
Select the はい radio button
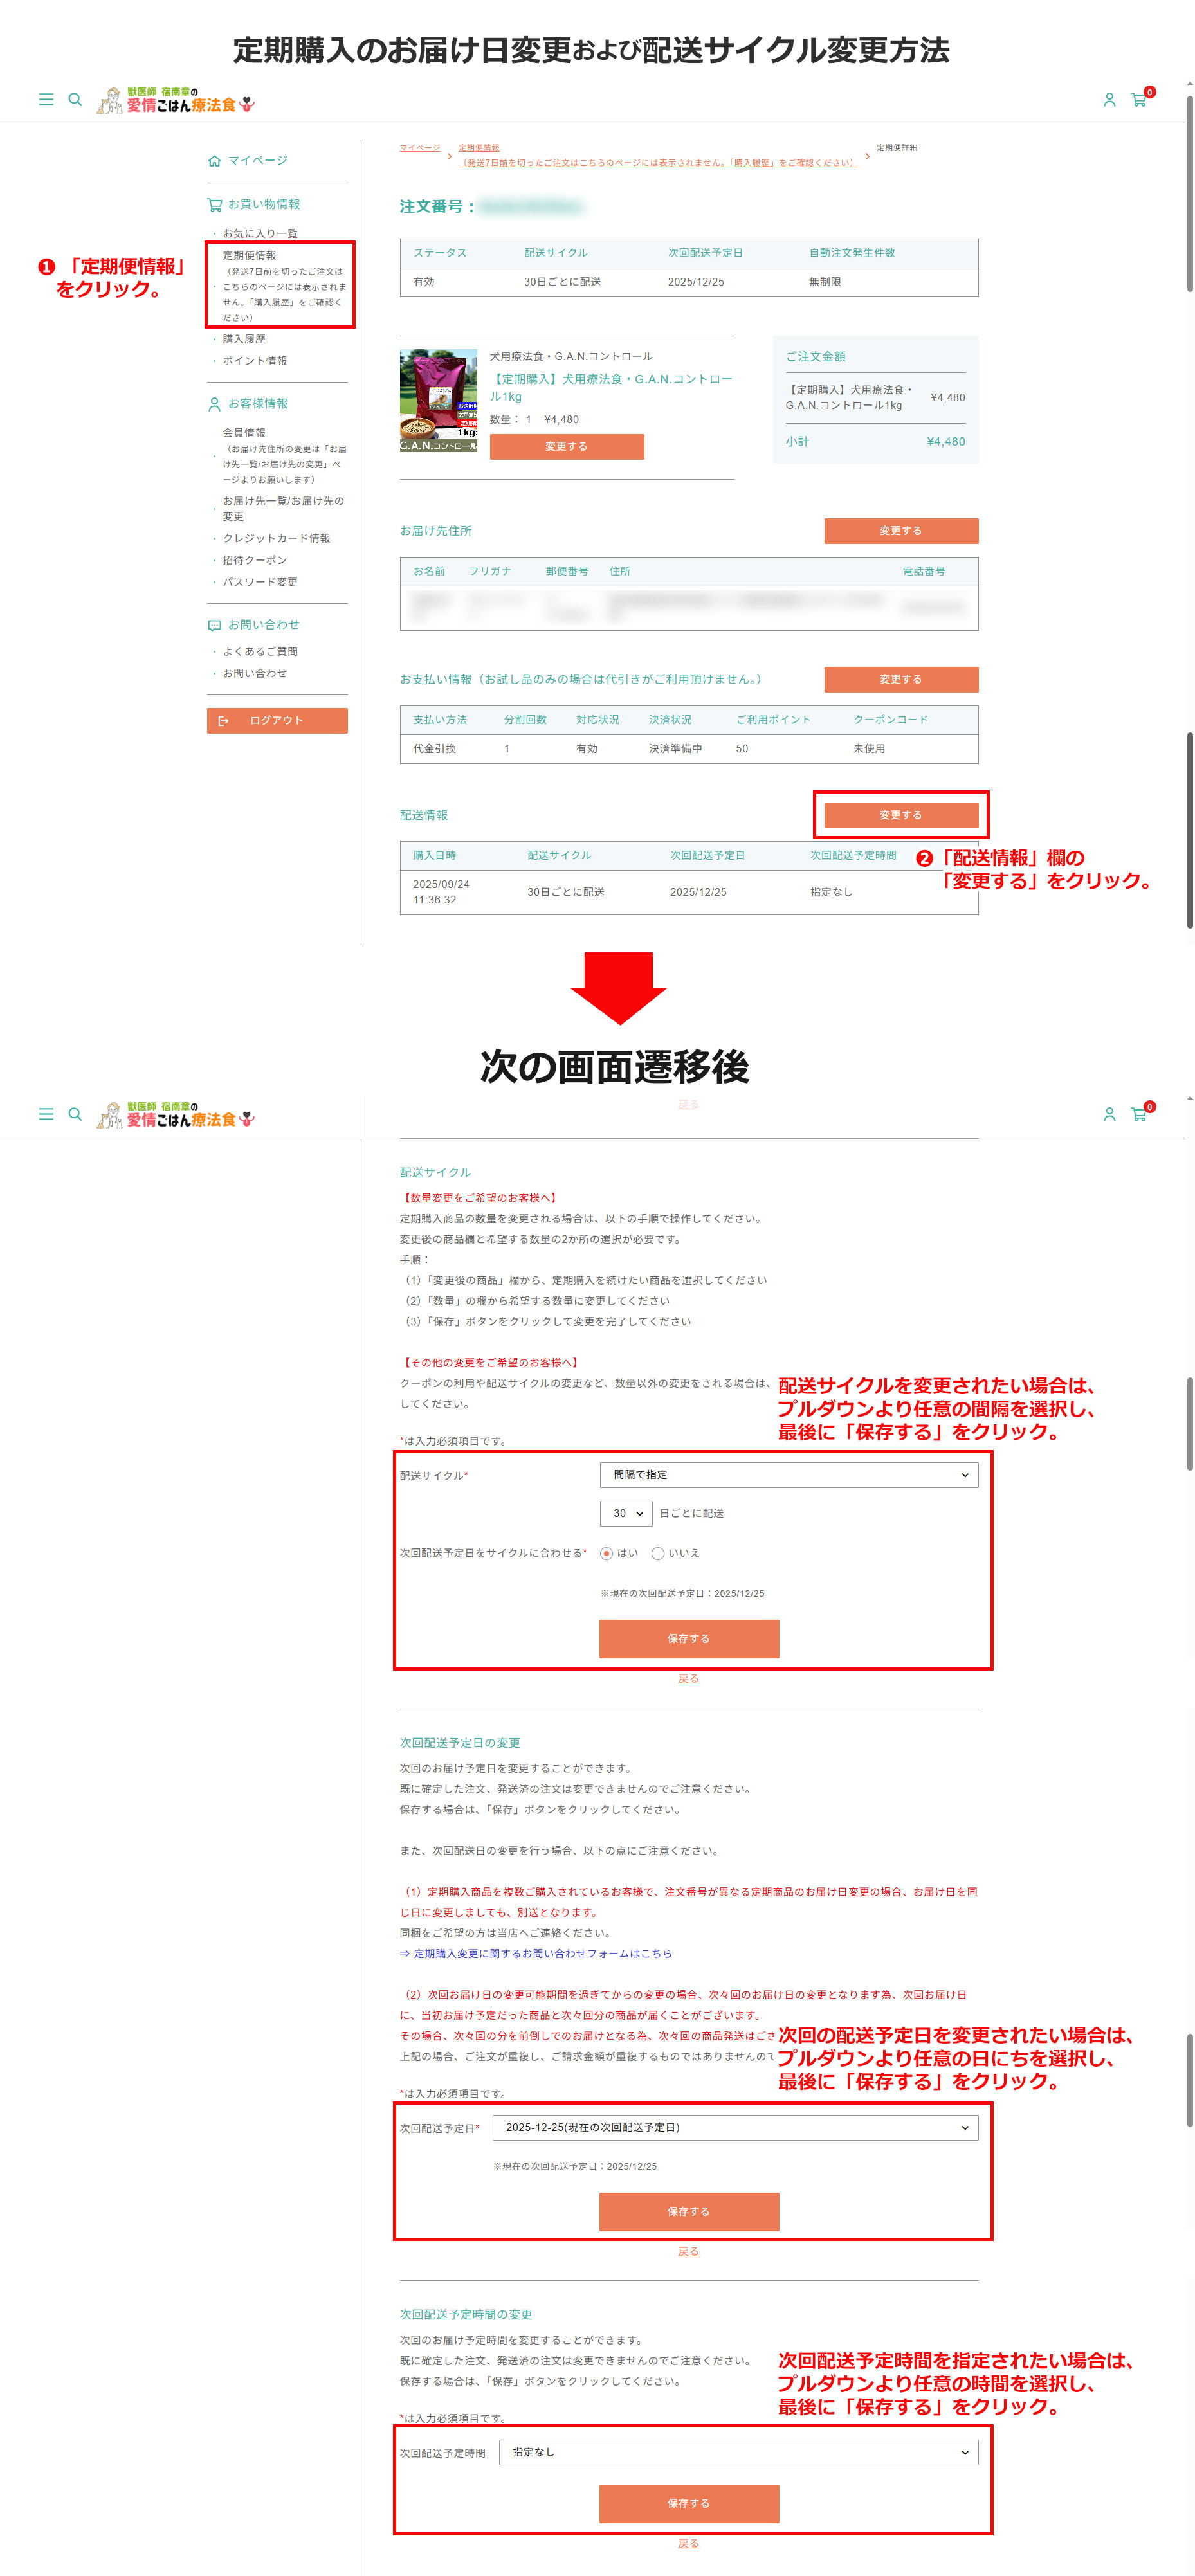click(x=607, y=1553)
